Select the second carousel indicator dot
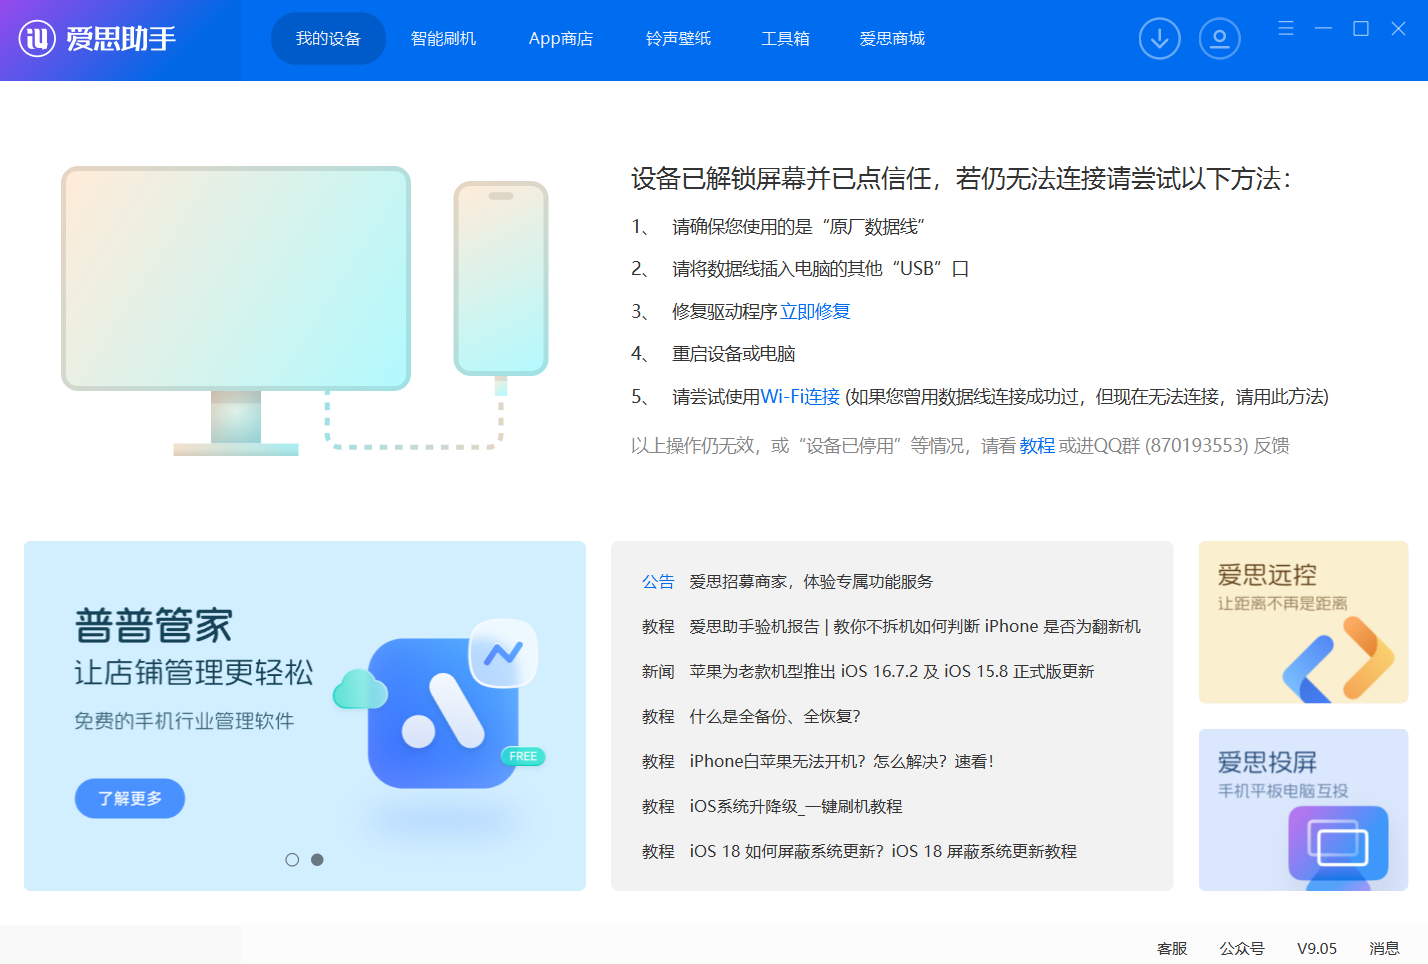This screenshot has width=1428, height=964. click(x=318, y=859)
